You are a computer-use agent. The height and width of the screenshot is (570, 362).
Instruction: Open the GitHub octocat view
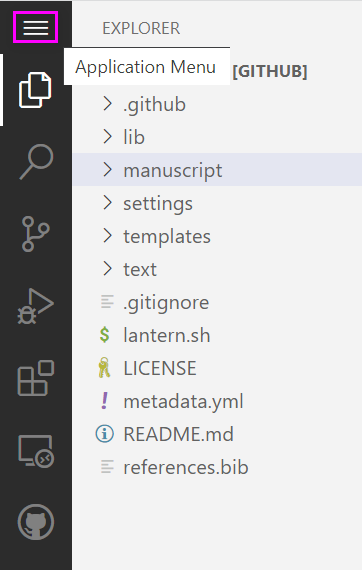[36, 522]
